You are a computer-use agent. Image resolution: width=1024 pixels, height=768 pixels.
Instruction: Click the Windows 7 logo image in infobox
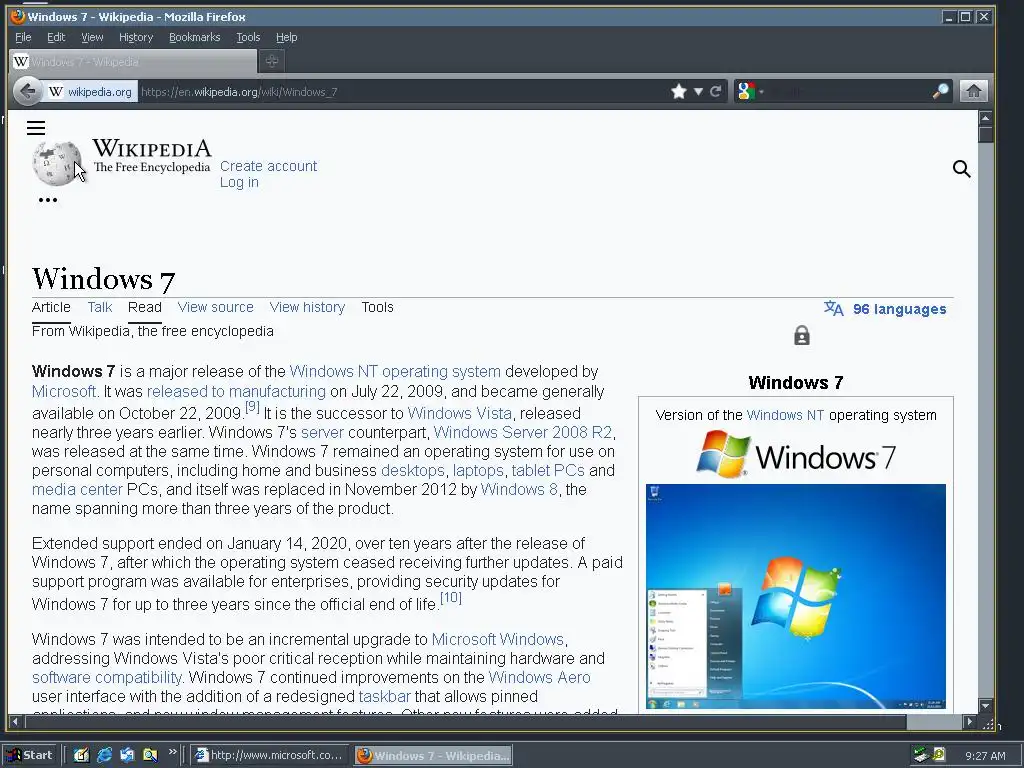coord(795,455)
